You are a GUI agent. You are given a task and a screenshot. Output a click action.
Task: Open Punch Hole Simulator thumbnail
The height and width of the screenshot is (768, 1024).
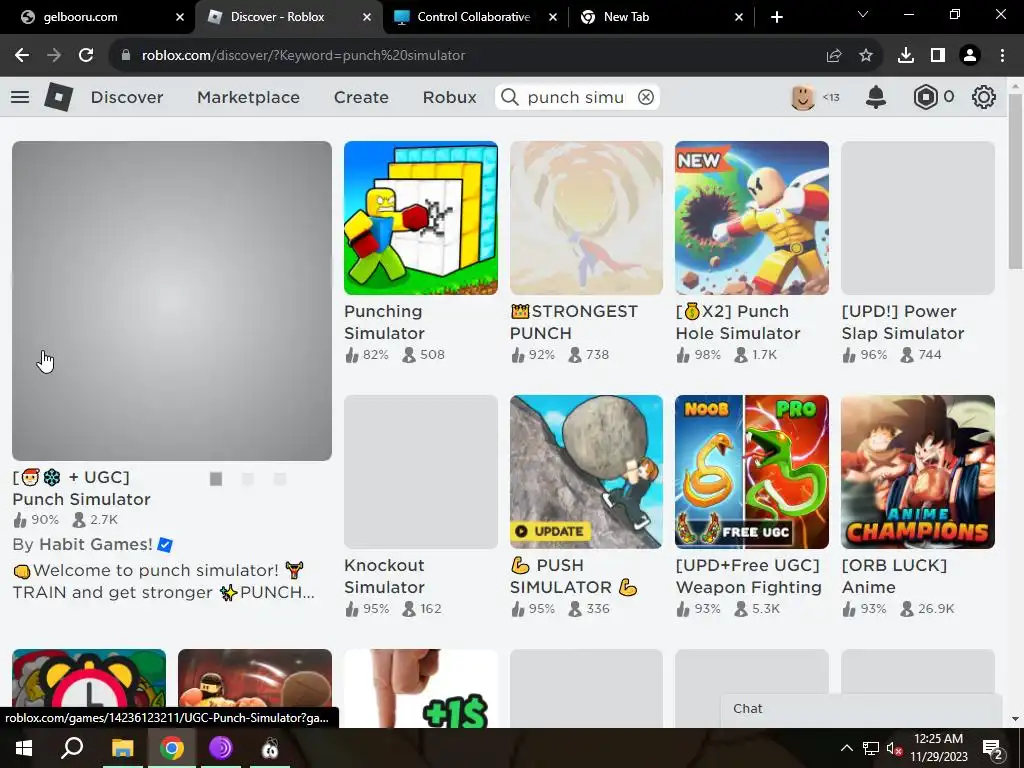752,217
